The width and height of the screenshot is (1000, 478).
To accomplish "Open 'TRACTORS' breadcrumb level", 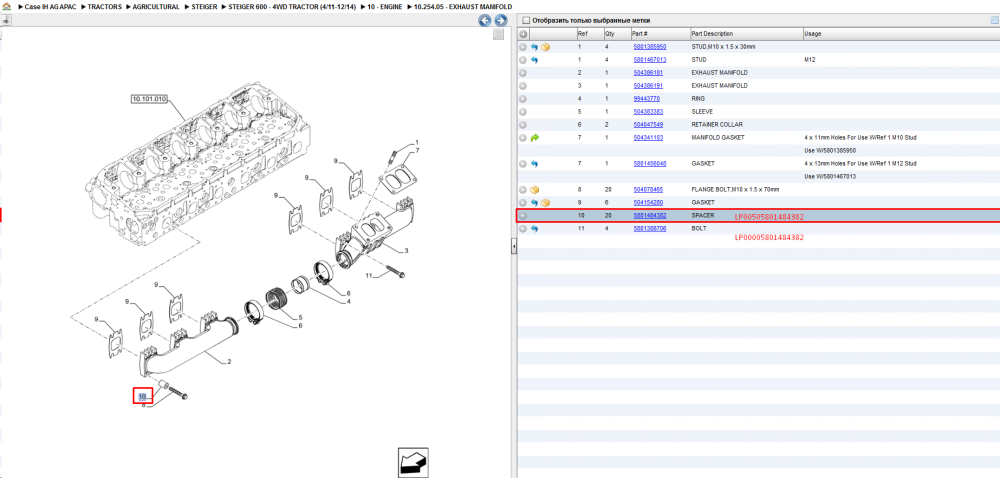I will (x=105, y=6).
